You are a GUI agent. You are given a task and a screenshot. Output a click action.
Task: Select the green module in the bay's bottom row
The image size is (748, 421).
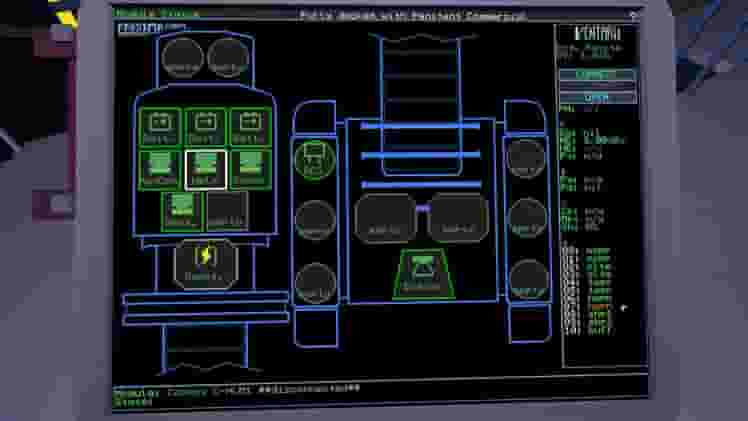(x=182, y=211)
